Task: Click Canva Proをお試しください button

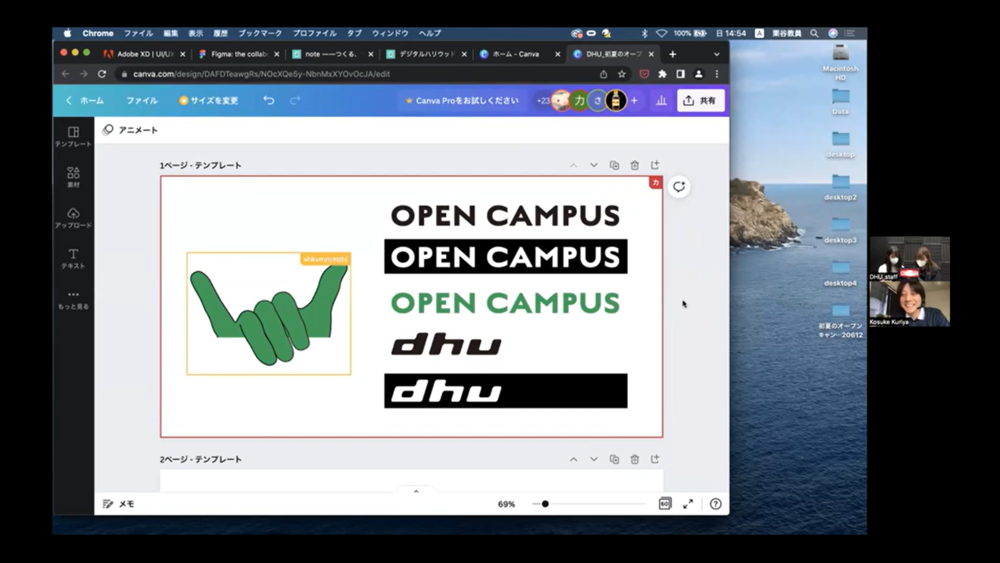Action: click(462, 100)
